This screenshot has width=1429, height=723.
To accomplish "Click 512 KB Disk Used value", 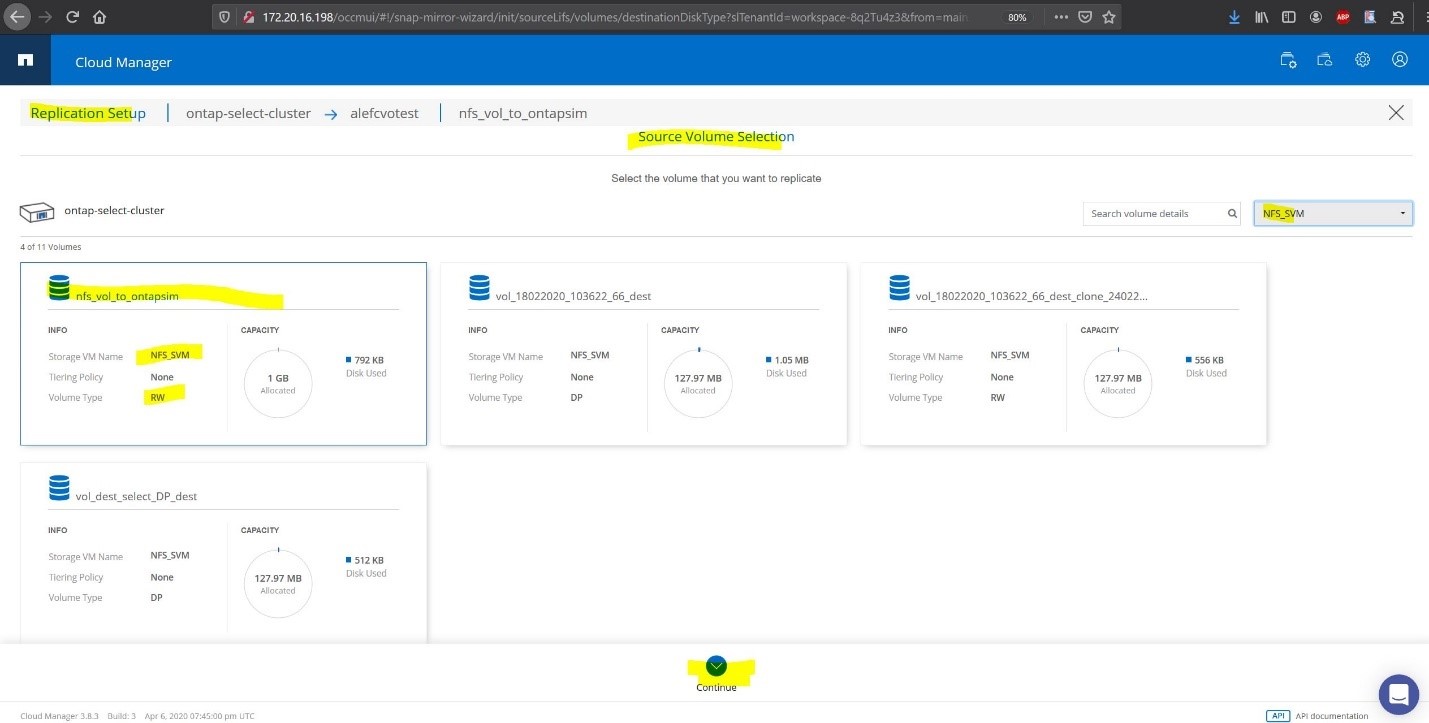I will tap(370, 560).
